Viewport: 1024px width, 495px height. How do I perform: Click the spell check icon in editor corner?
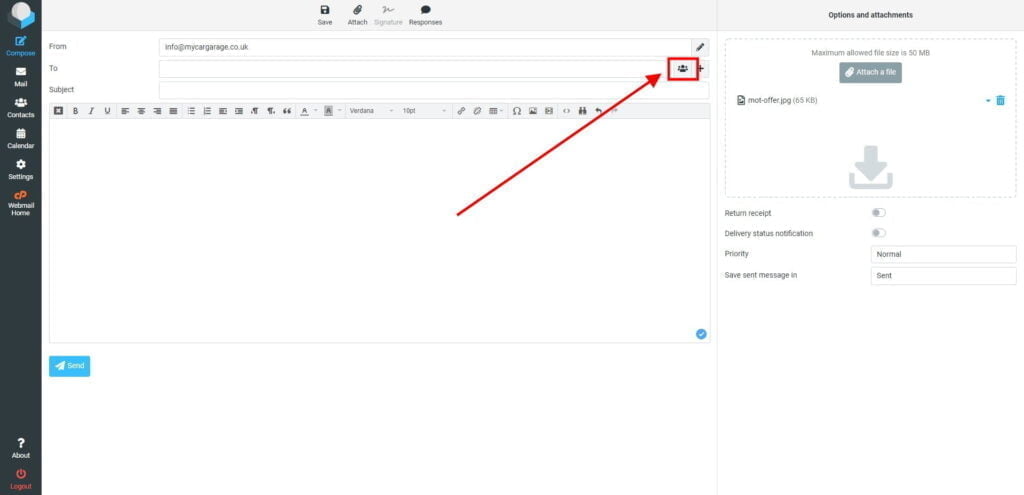tap(701, 334)
